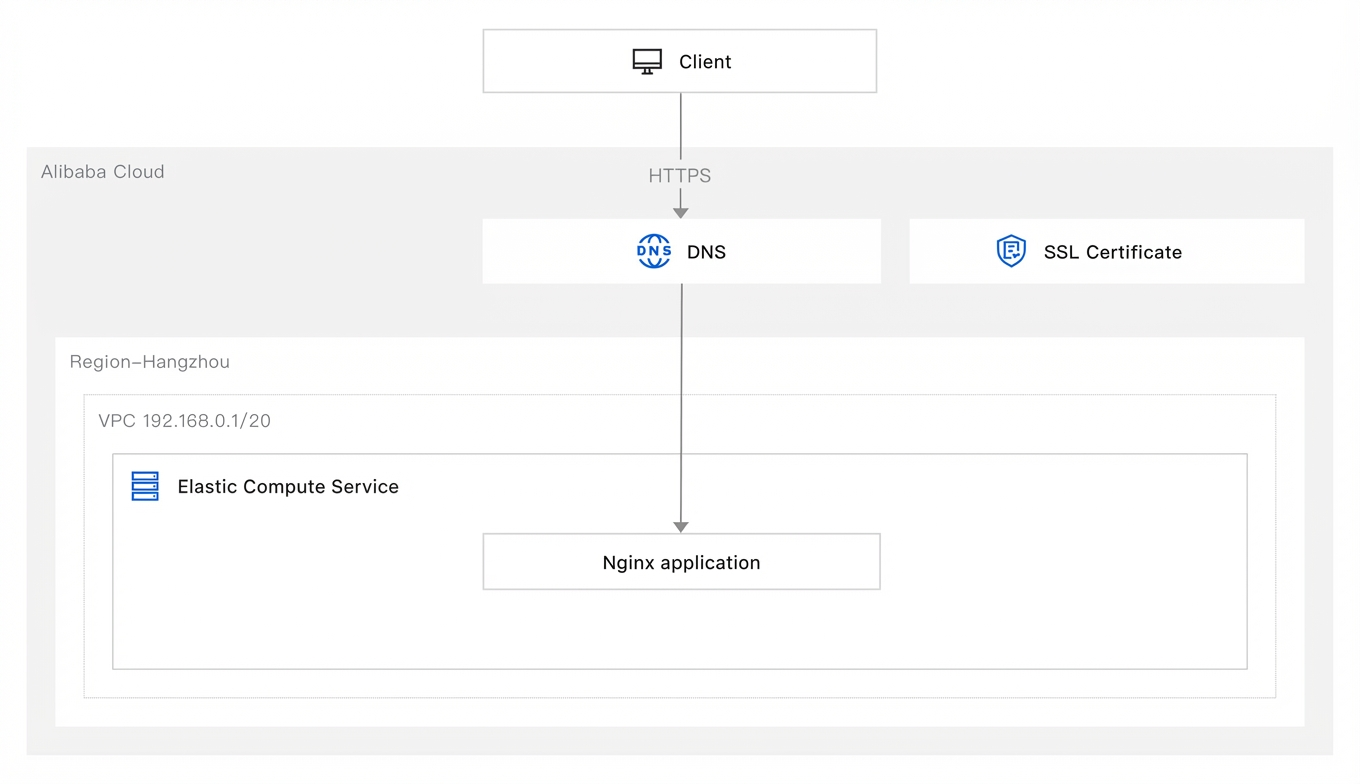Click the empty right side of the SSL Certificate box
Viewport: 1360px width, 784px height.
[1243, 252]
